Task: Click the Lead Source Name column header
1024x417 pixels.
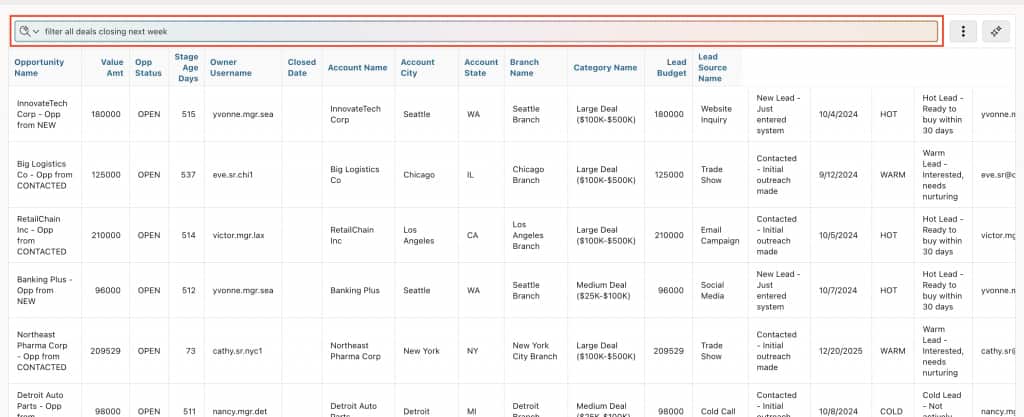Action: pyautogui.click(x=712, y=68)
